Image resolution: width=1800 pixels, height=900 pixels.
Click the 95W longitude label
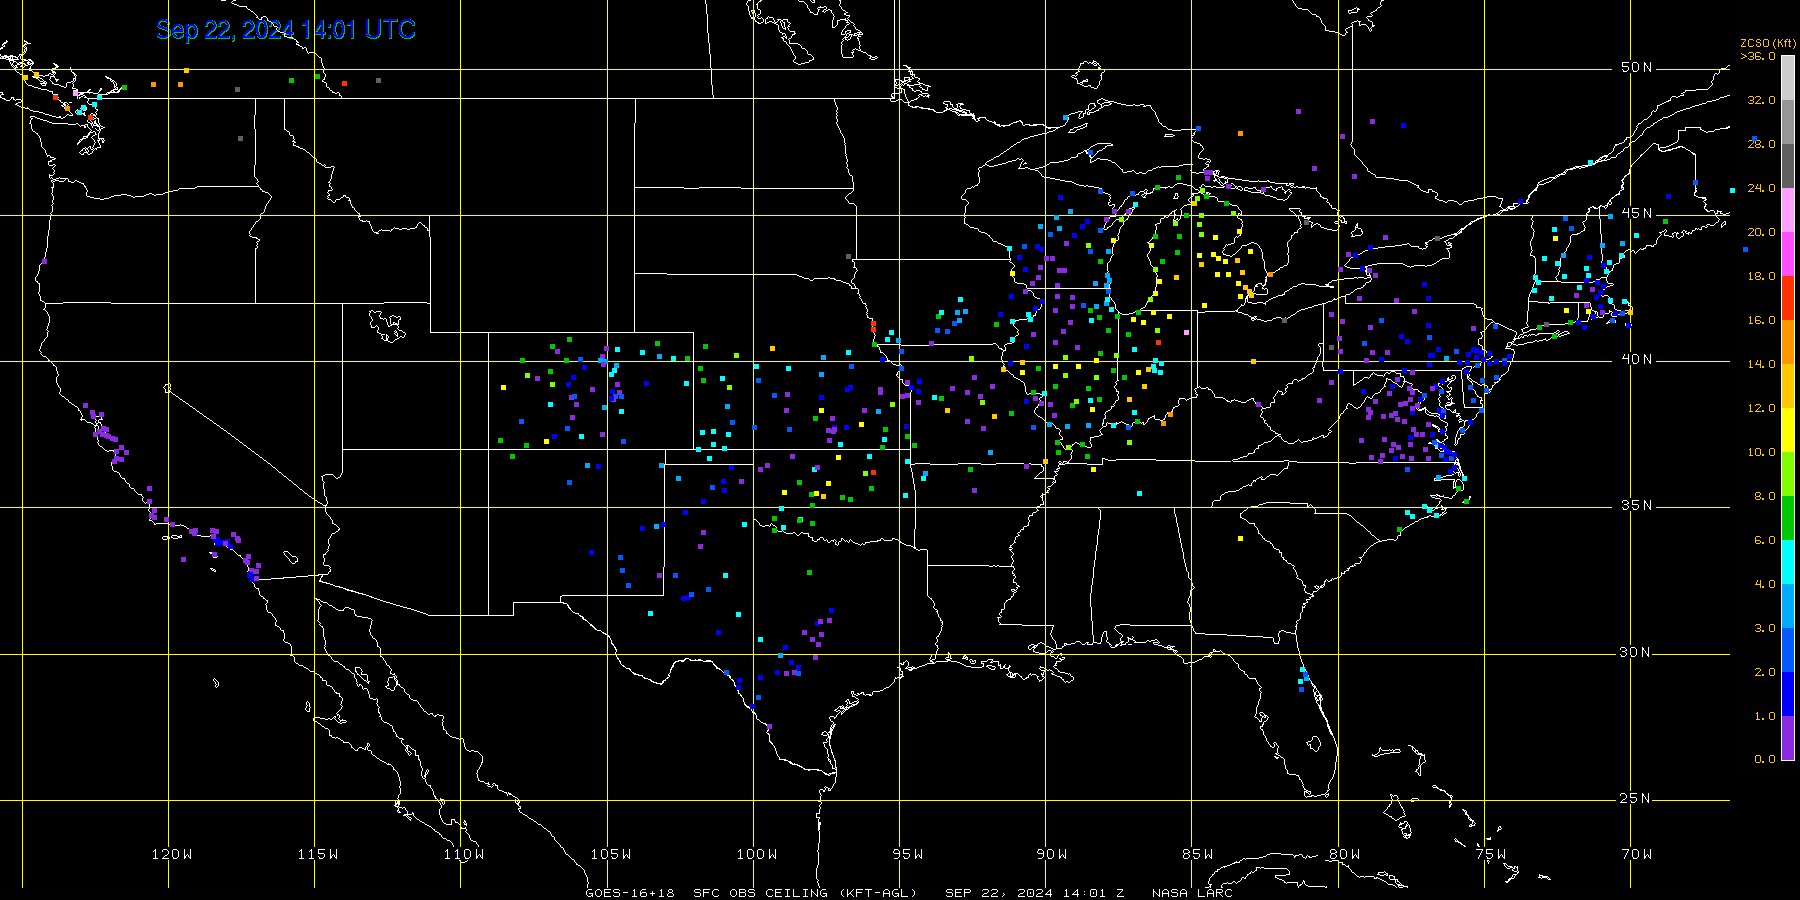pyautogui.click(x=908, y=854)
